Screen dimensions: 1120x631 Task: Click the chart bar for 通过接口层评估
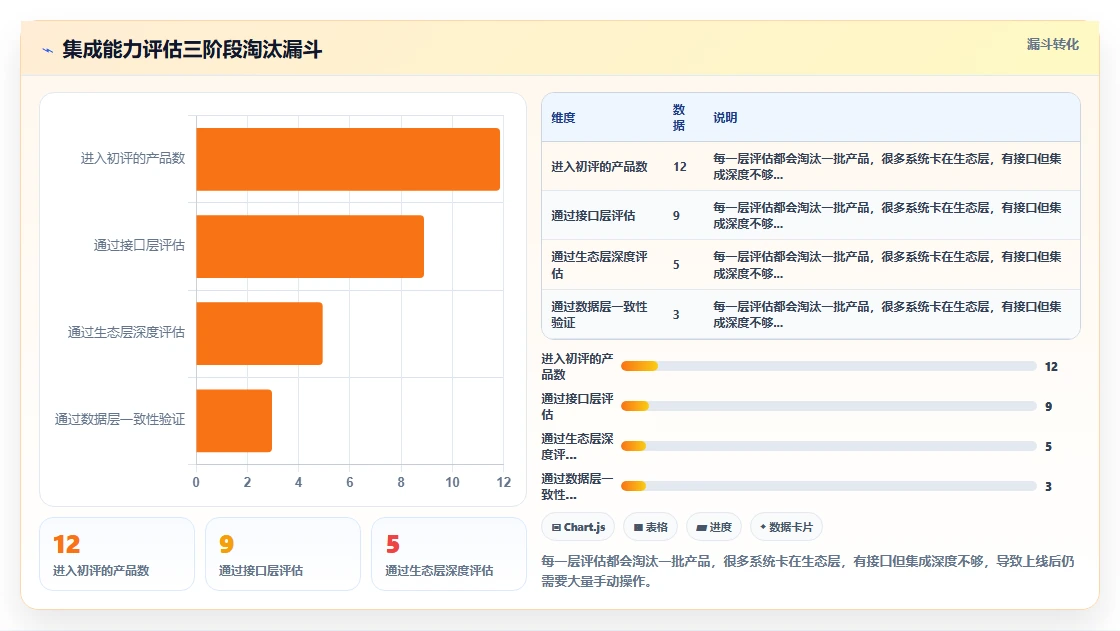pos(310,247)
